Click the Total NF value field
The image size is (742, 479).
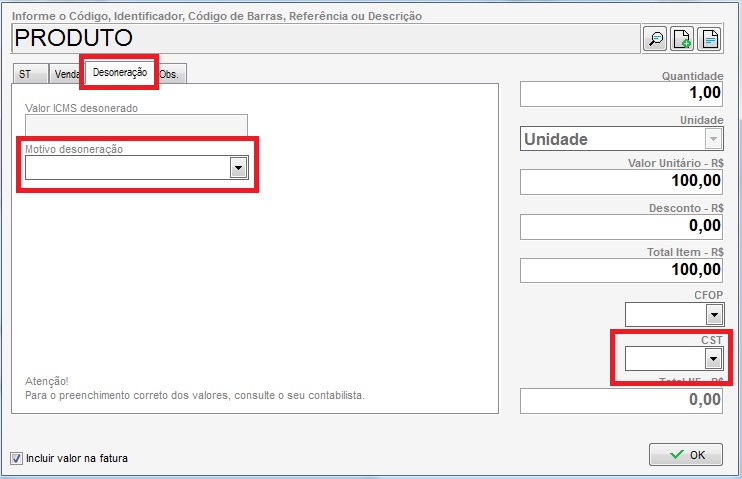tap(621, 400)
